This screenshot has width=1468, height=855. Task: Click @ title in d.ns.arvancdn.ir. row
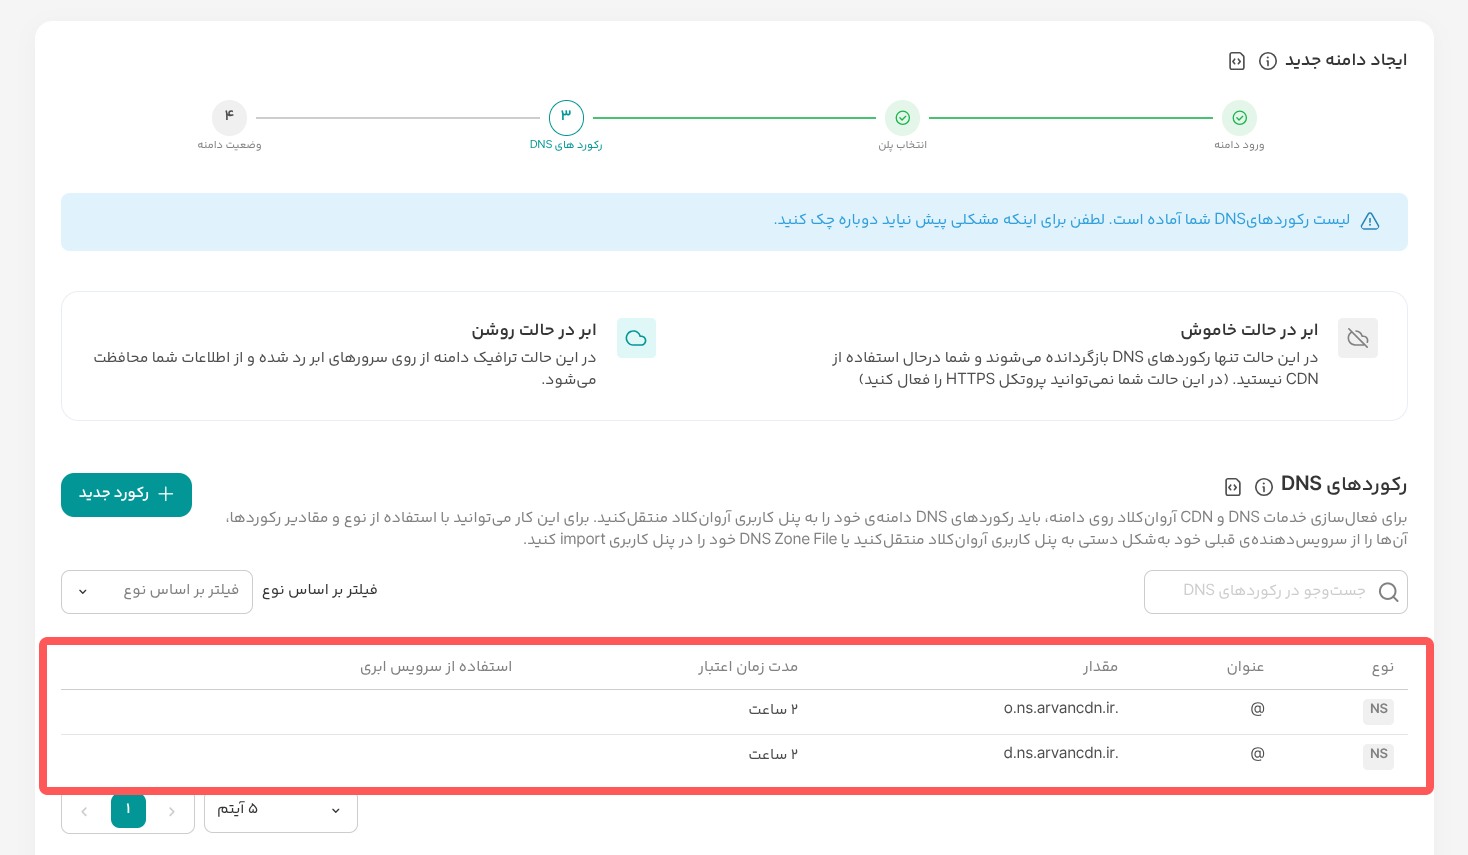click(1257, 753)
